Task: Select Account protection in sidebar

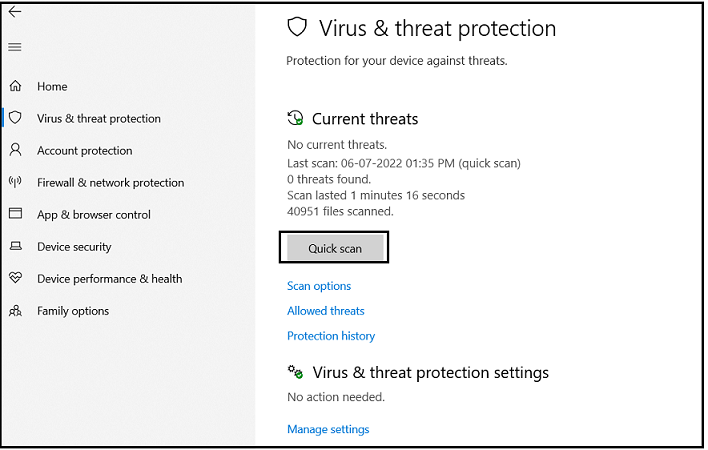Action: click(84, 151)
